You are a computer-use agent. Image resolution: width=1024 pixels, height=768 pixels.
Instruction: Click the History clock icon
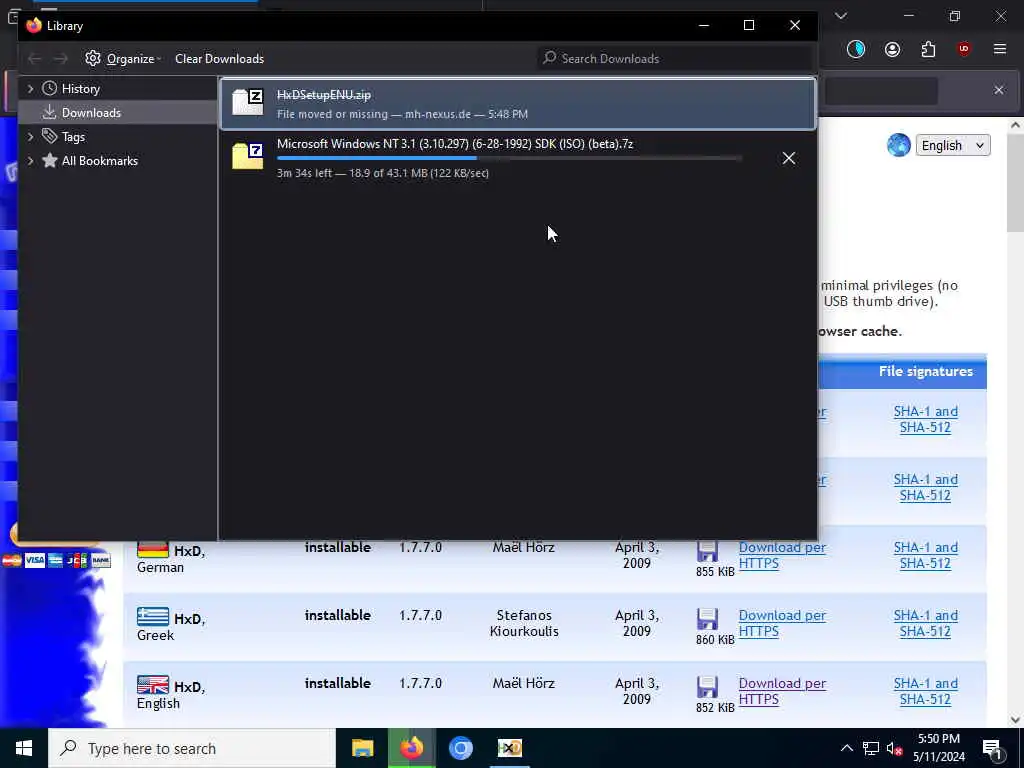[50, 88]
